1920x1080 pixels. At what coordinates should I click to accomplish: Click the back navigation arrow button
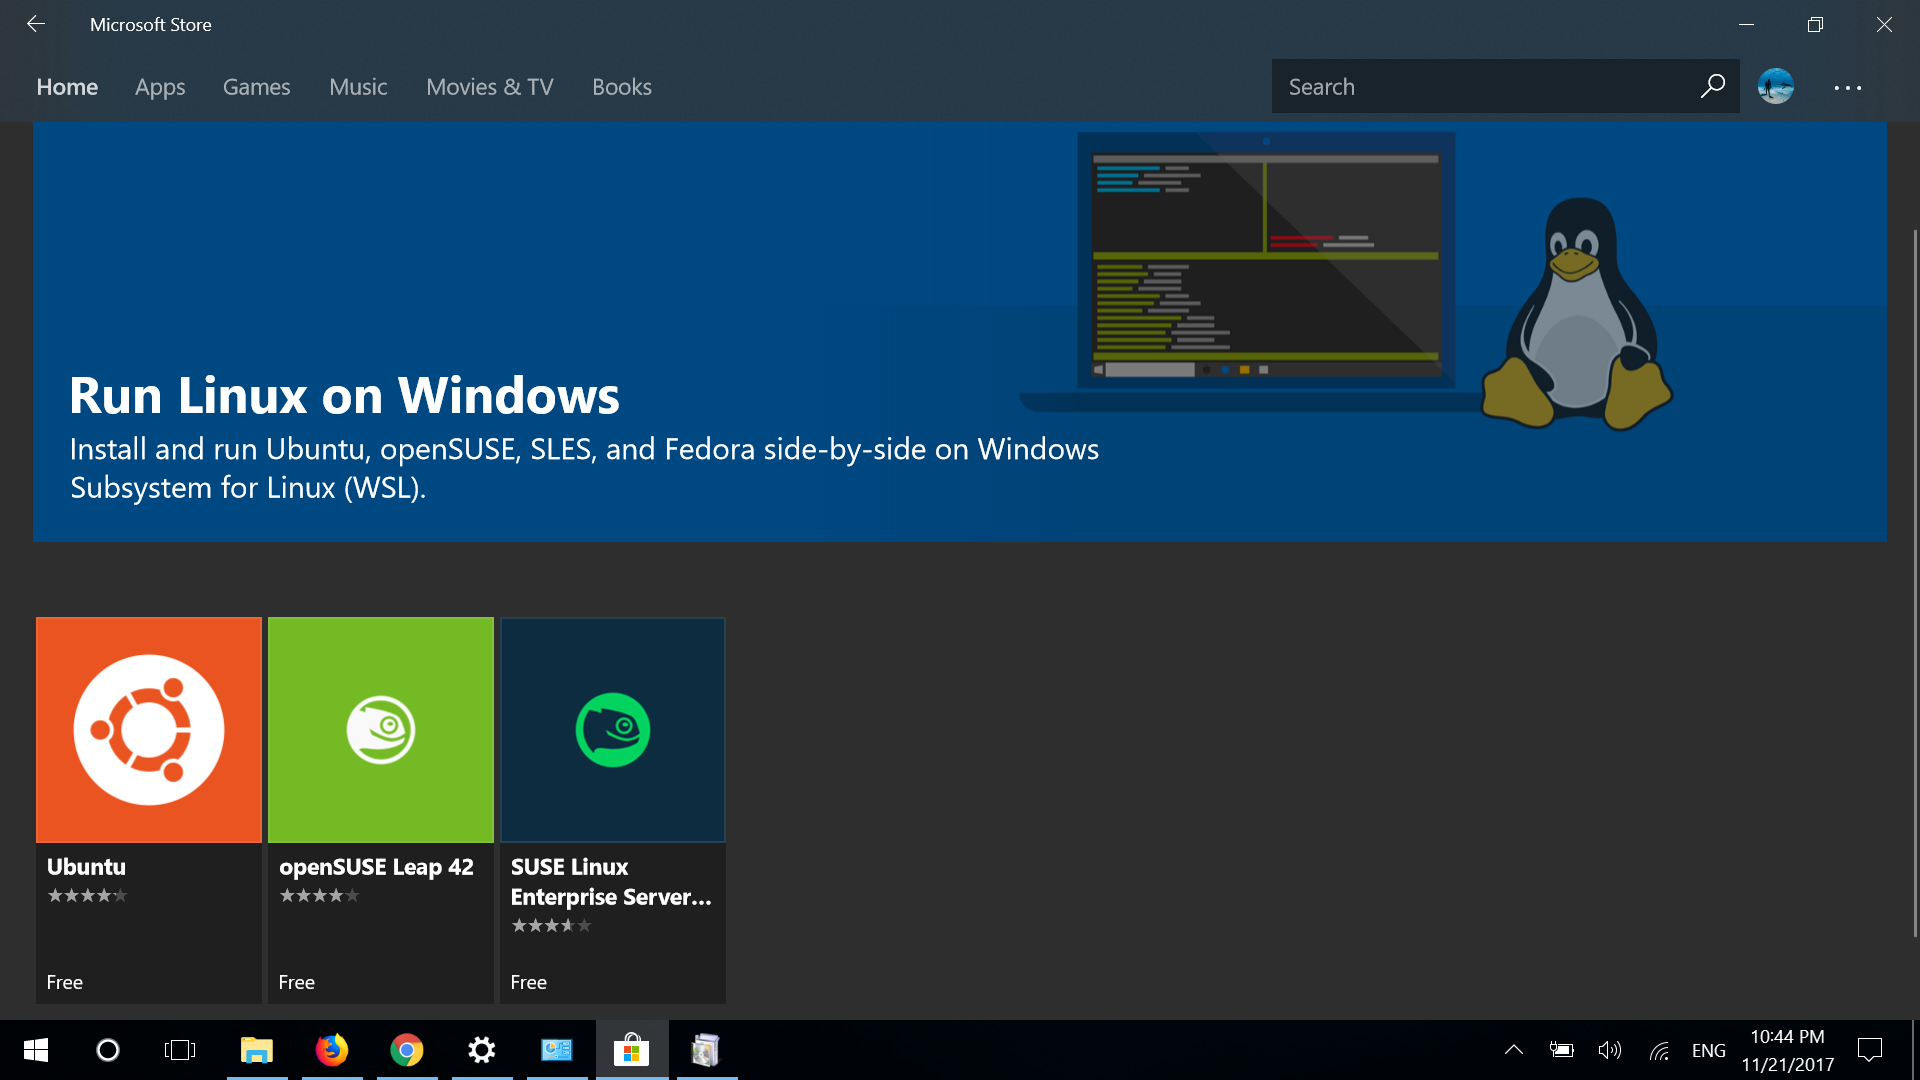(x=36, y=24)
